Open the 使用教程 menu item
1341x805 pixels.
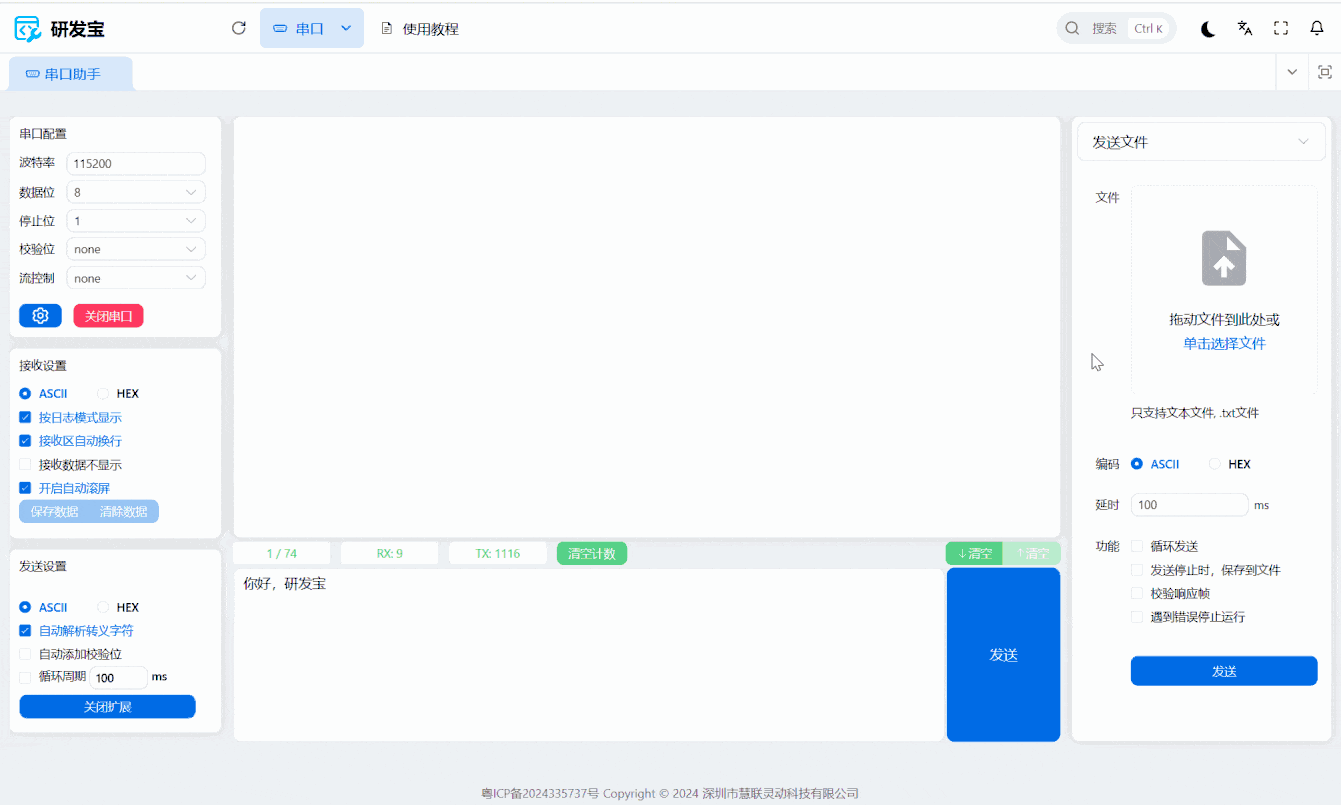click(420, 29)
